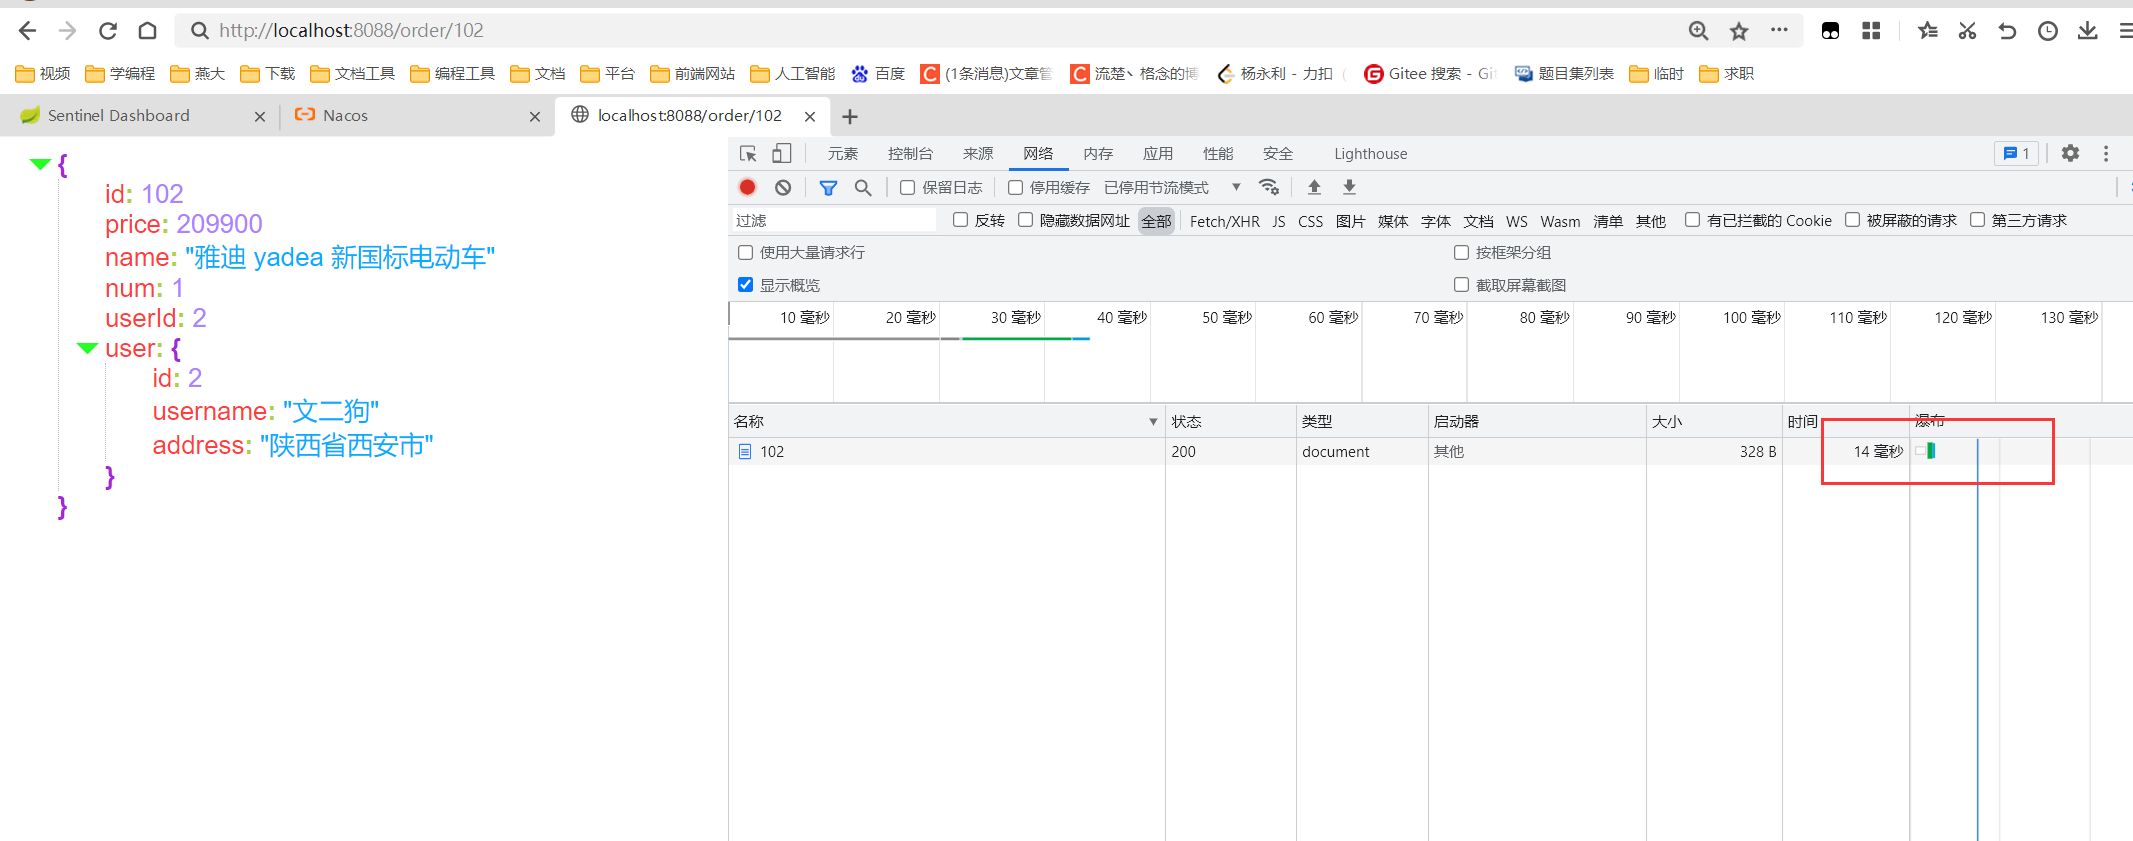The image size is (2133, 841).
Task: Open the downloads icon
Action: coord(2088,31)
